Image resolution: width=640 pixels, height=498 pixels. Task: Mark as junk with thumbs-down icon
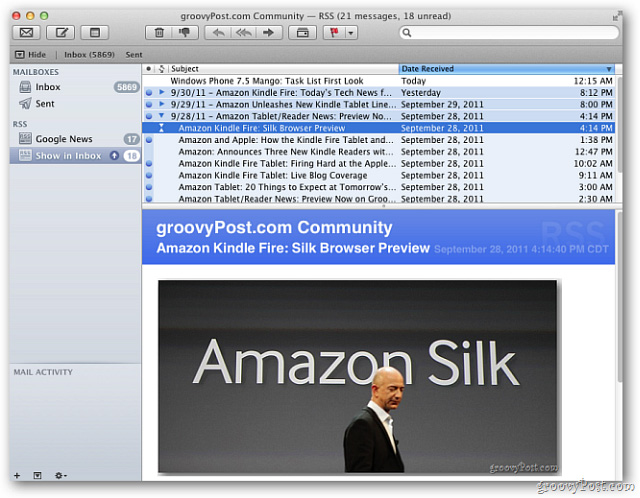pyautogui.click(x=185, y=32)
